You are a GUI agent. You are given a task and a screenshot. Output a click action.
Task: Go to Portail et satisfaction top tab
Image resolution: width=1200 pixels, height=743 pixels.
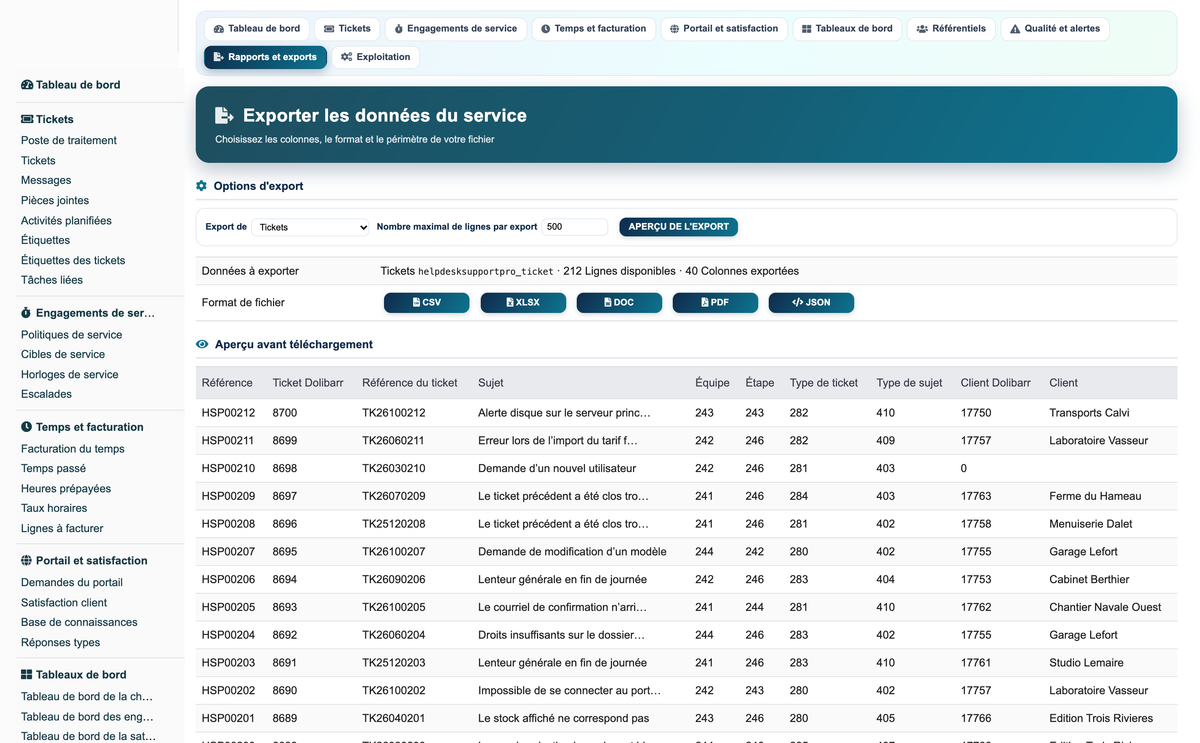[724, 29]
